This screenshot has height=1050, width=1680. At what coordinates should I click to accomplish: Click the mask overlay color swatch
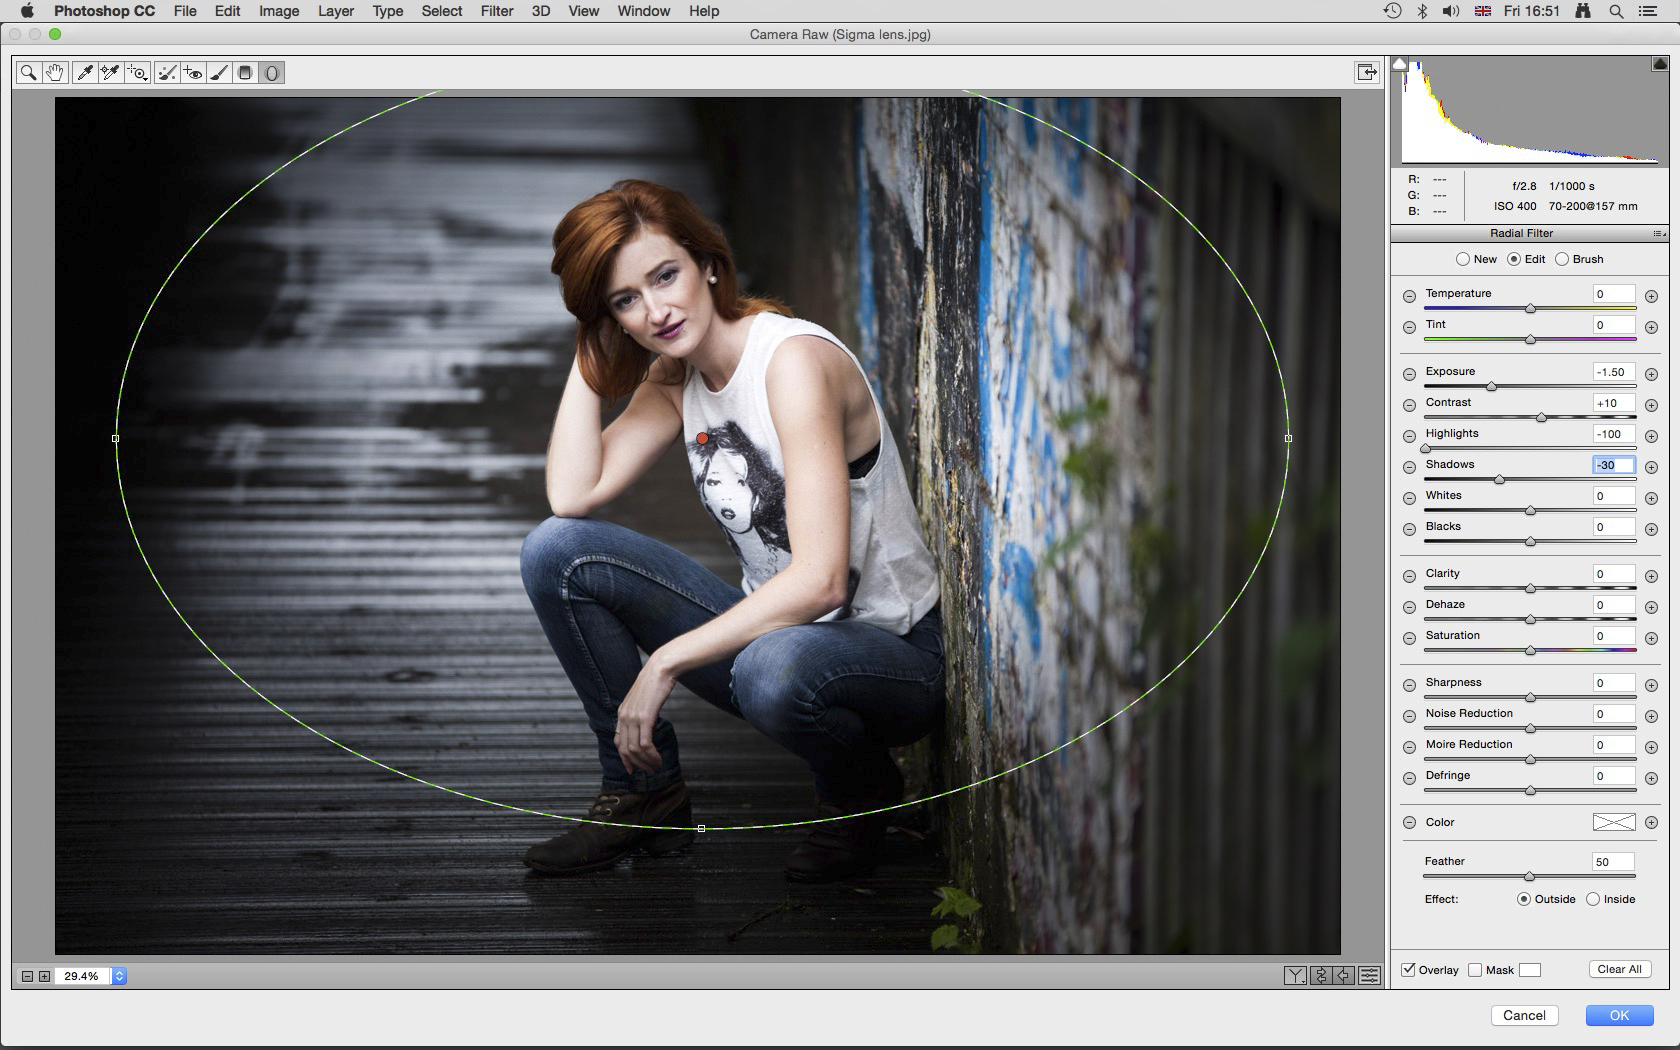(x=1530, y=970)
